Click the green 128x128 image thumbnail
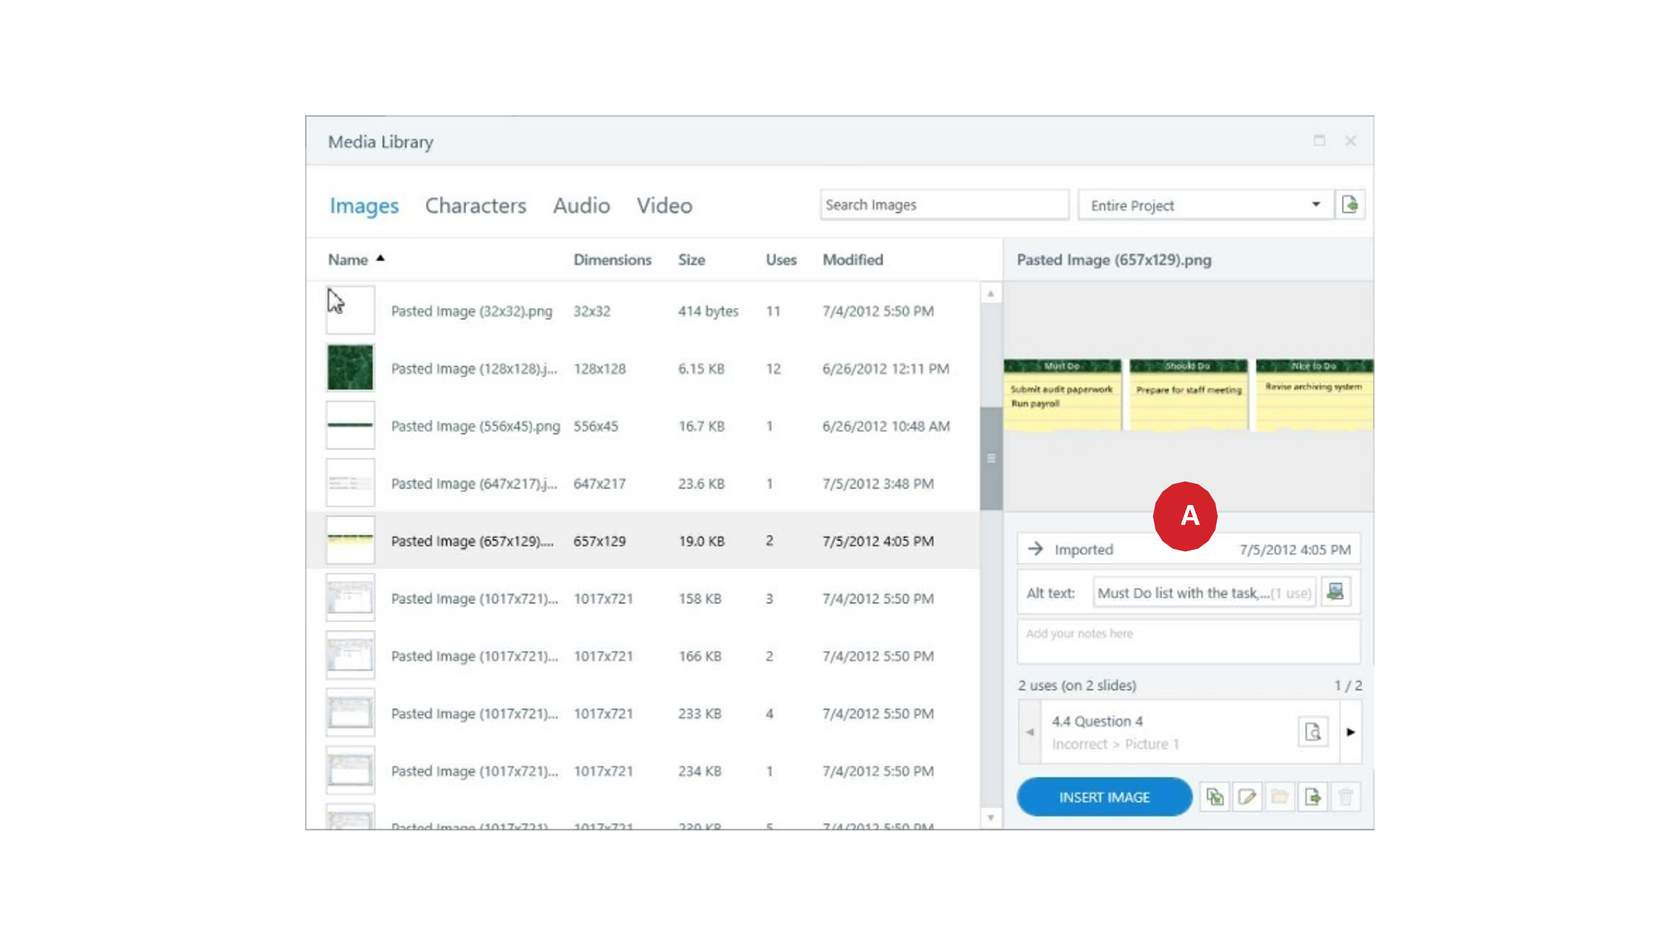The width and height of the screenshot is (1680, 946). pyautogui.click(x=350, y=368)
